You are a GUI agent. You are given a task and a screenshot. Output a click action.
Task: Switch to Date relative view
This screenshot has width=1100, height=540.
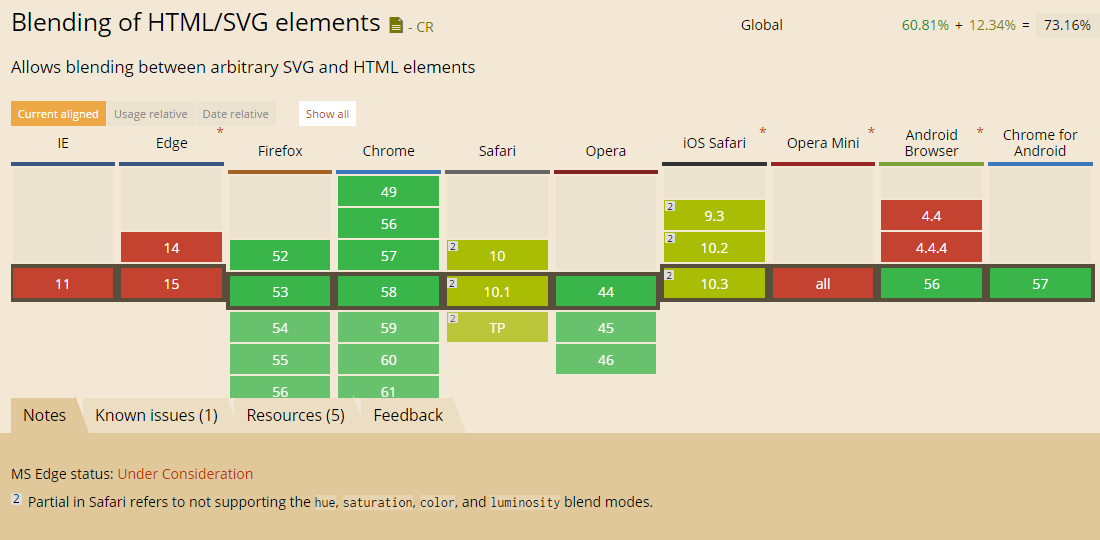coord(236,114)
